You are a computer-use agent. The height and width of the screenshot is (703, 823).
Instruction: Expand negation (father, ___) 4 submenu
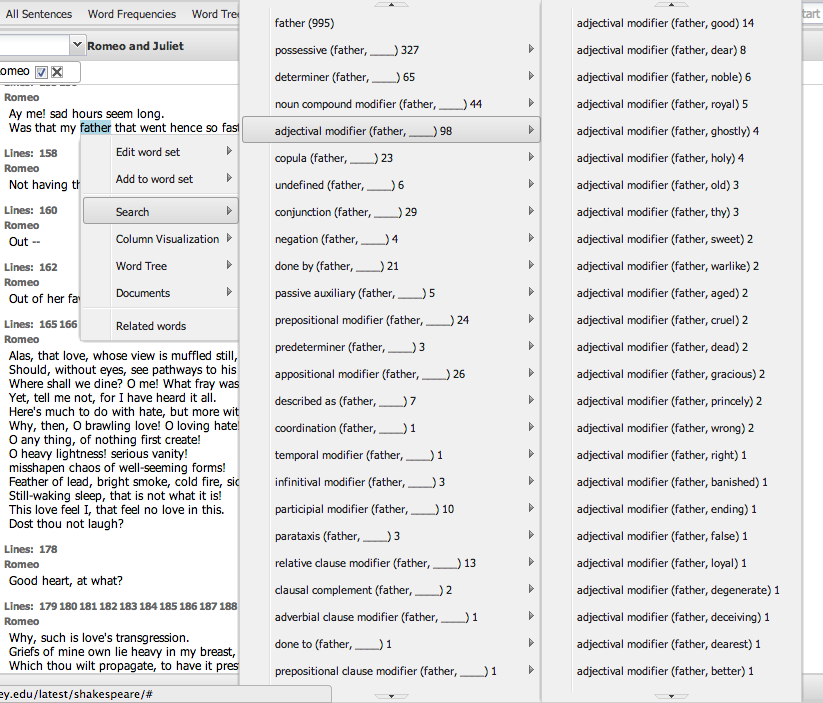tap(391, 239)
